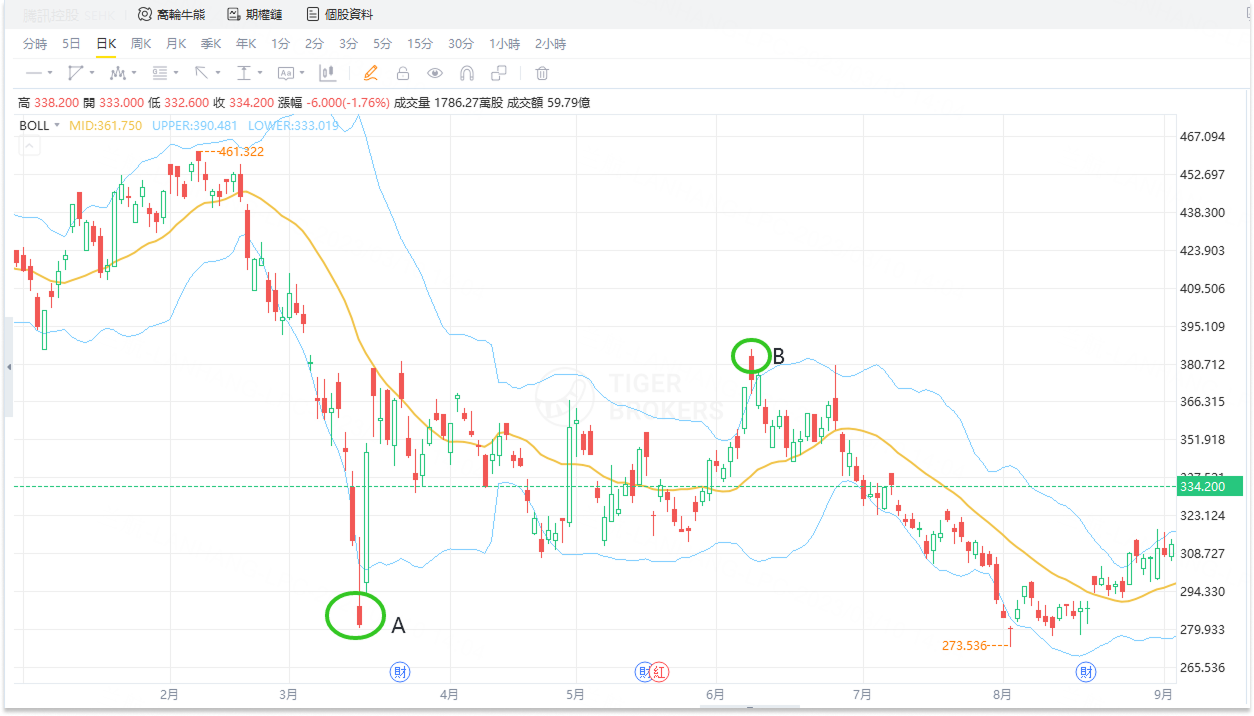
Task: Expand the arrow tool dropdown arrow
Action: (x=218, y=73)
